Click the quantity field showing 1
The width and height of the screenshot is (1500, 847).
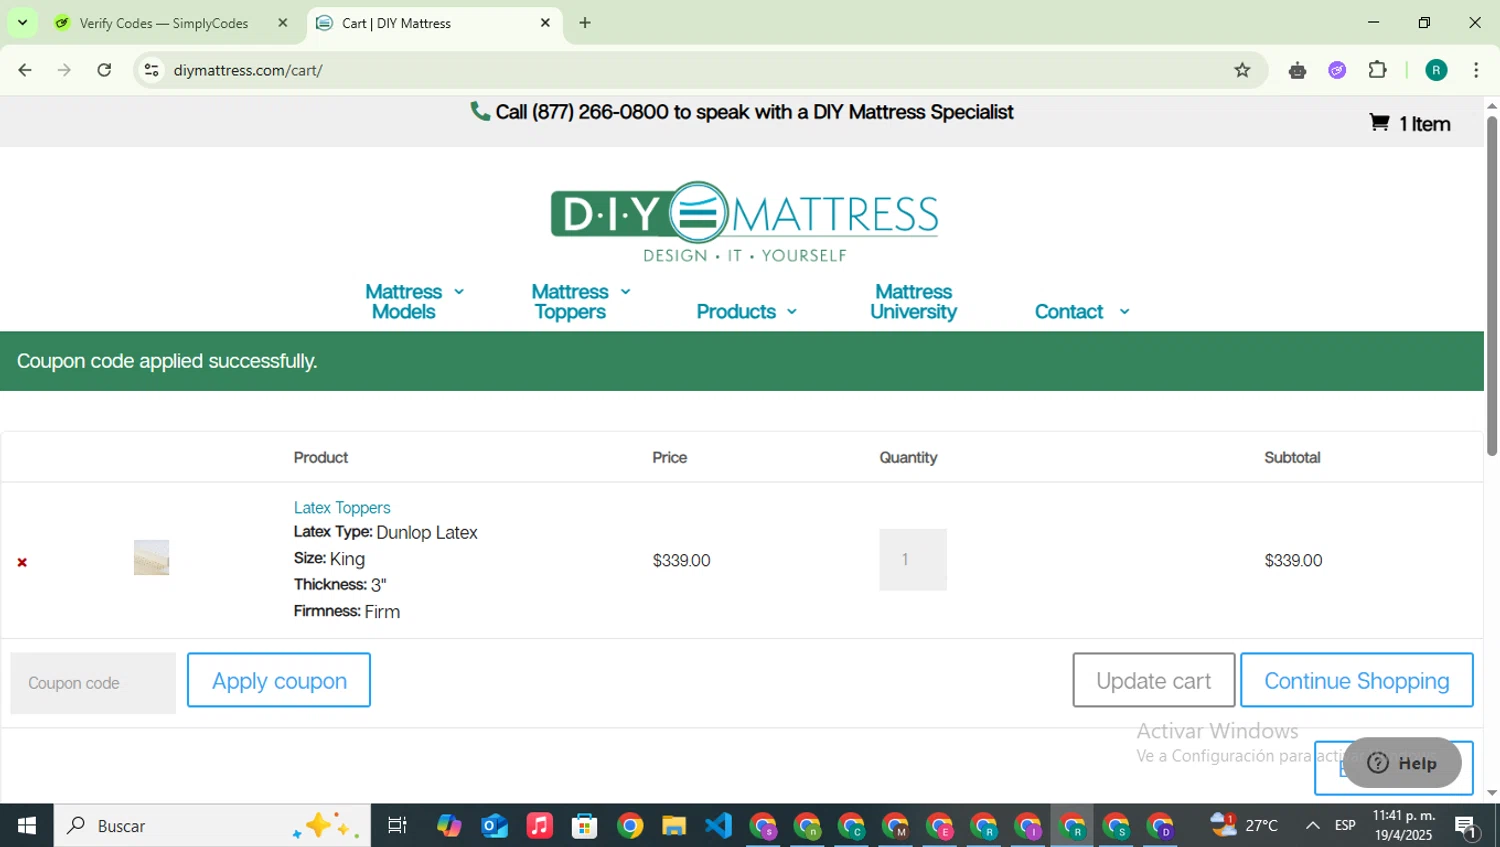[913, 560]
